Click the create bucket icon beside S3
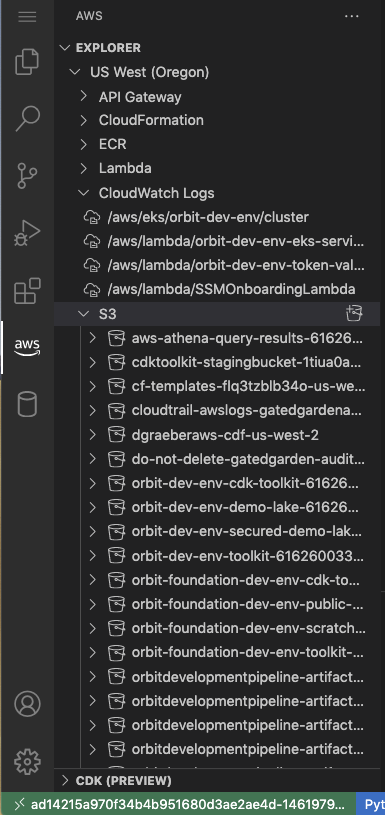This screenshot has height=815, width=385. coord(354,313)
